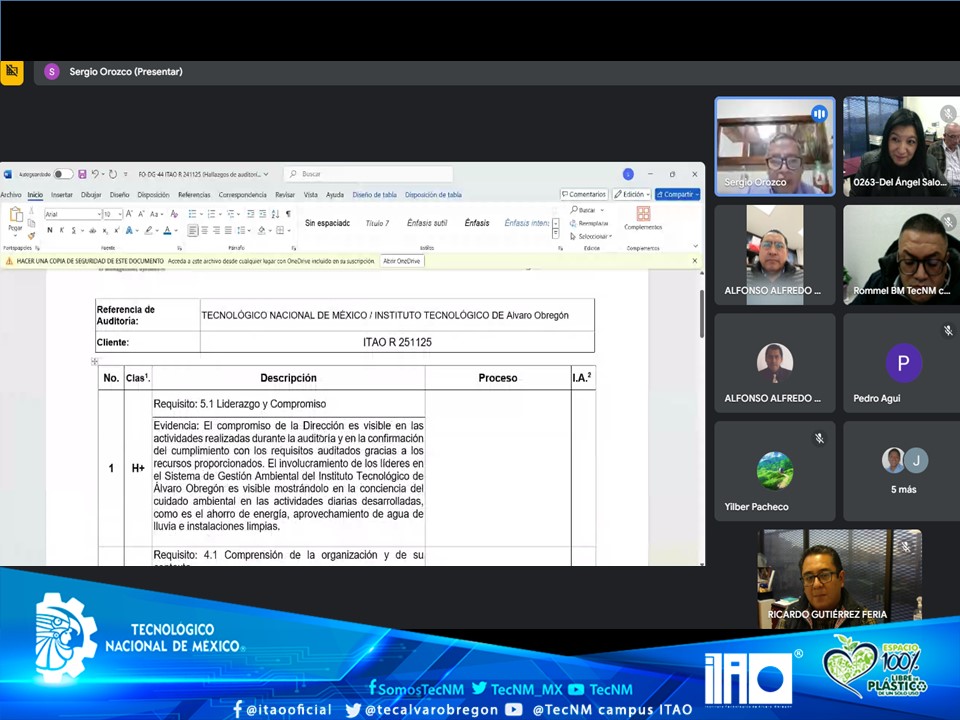The height and width of the screenshot is (720, 960).
Task: Expand the document title dropdown chevron
Action: [x=266, y=174]
